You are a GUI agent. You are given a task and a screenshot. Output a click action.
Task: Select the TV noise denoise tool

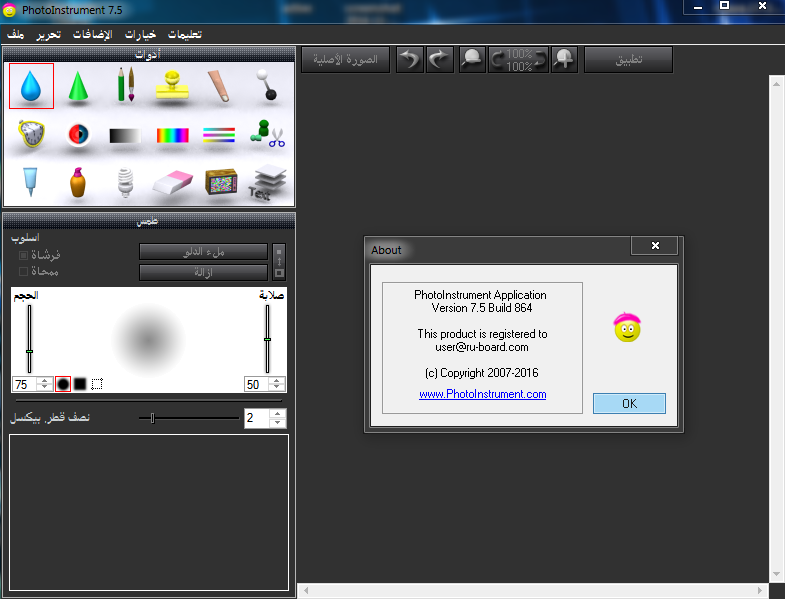point(221,182)
